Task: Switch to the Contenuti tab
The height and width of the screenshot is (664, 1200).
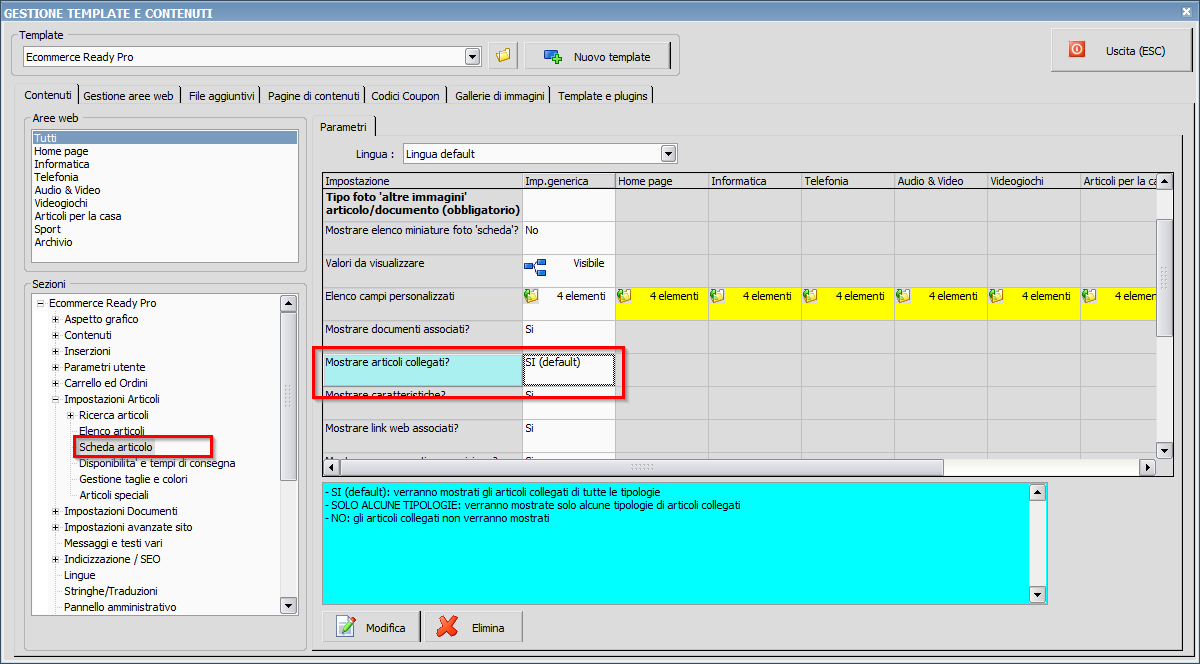Action: pyautogui.click(x=48, y=95)
